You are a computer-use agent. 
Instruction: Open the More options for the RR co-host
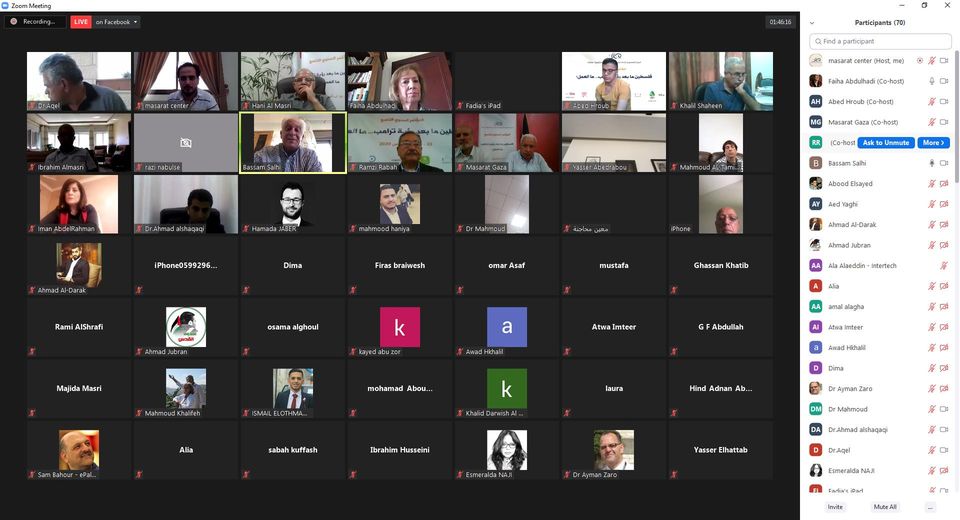(x=934, y=143)
